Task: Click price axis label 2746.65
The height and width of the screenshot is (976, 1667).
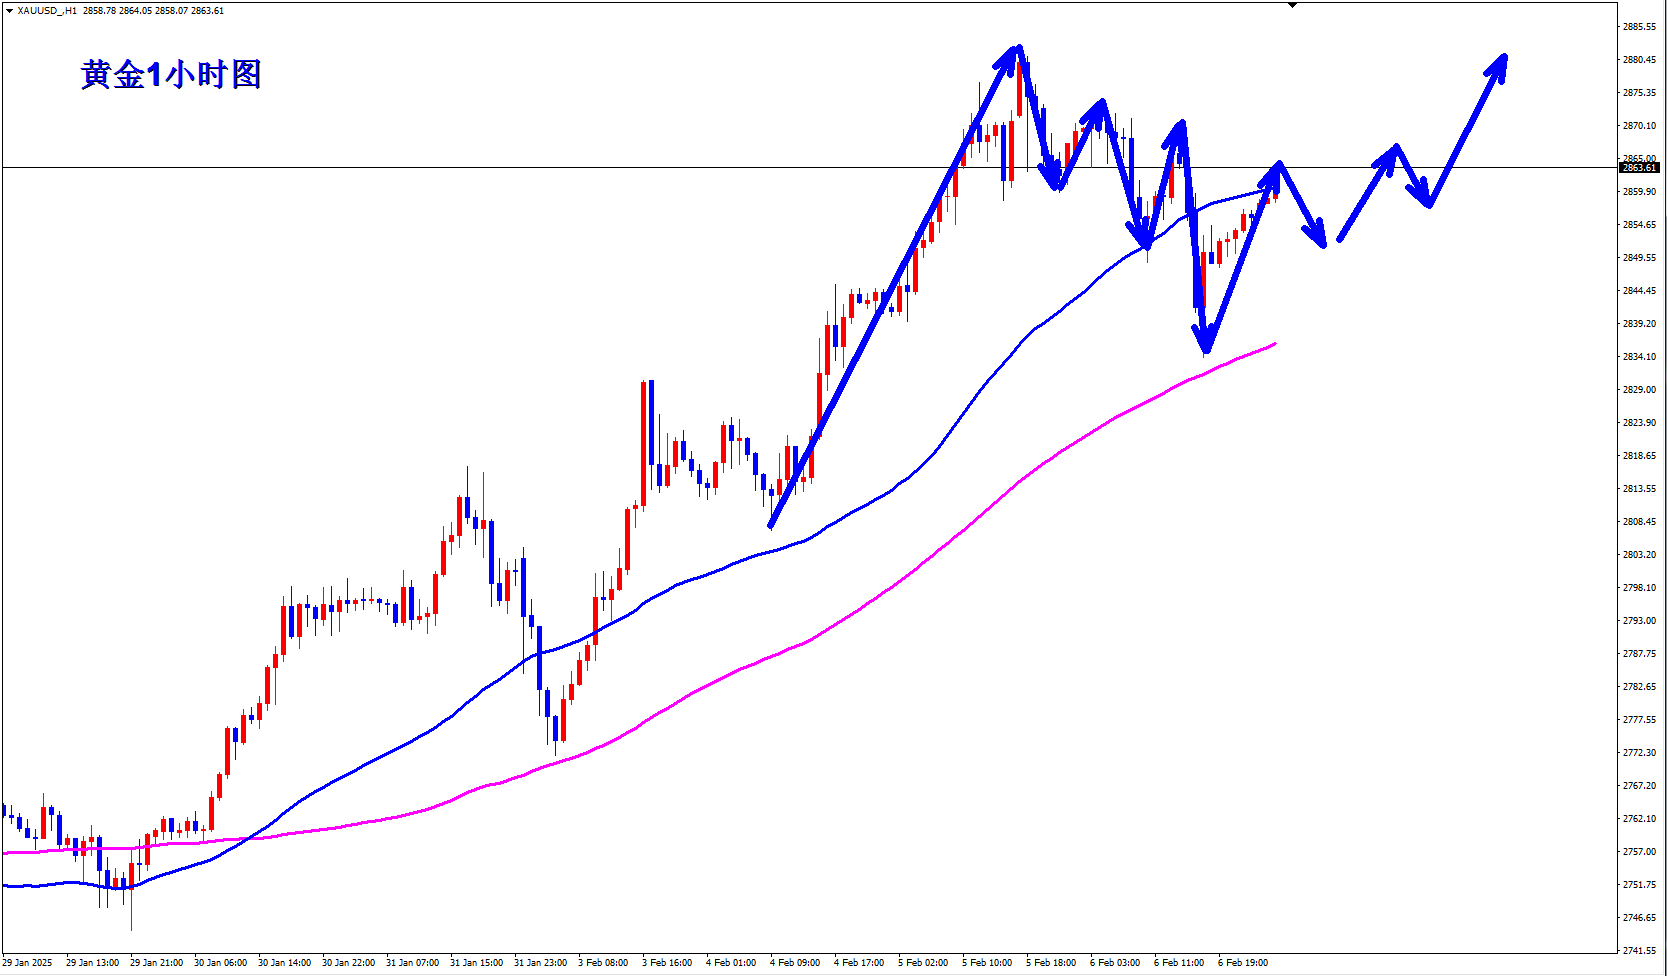Action: coord(1639,918)
